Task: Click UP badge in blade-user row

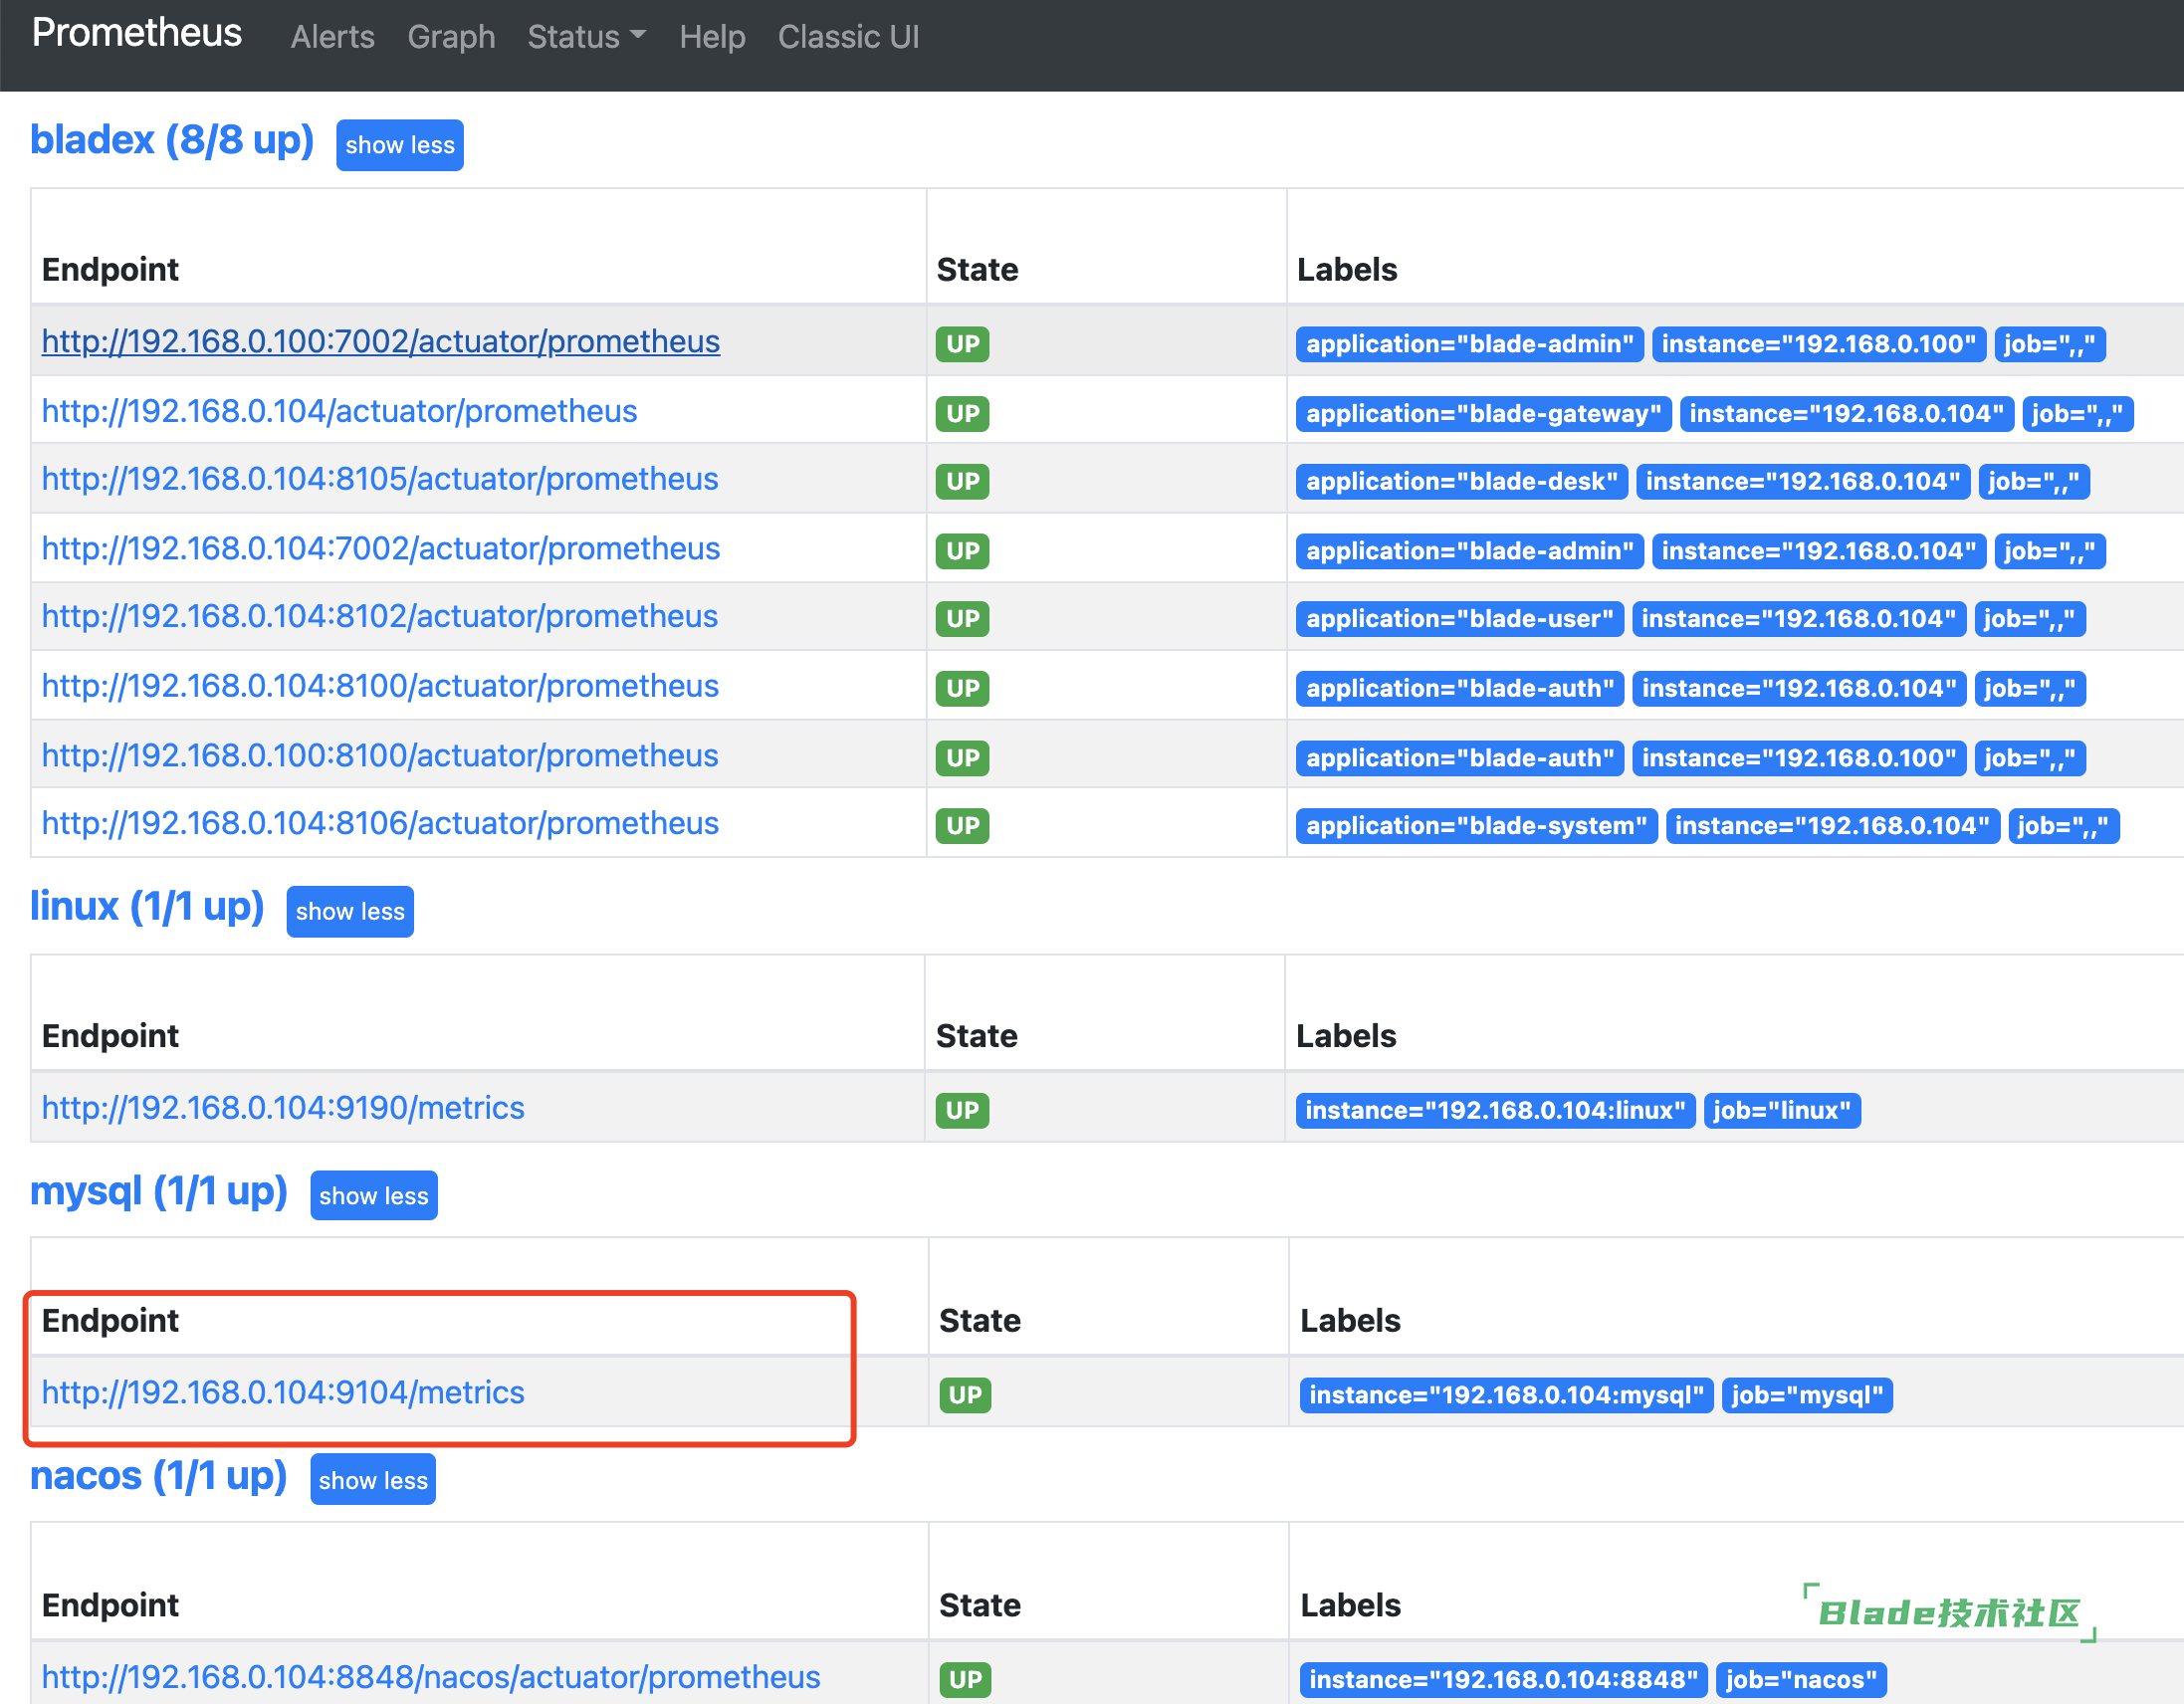Action: [x=962, y=618]
